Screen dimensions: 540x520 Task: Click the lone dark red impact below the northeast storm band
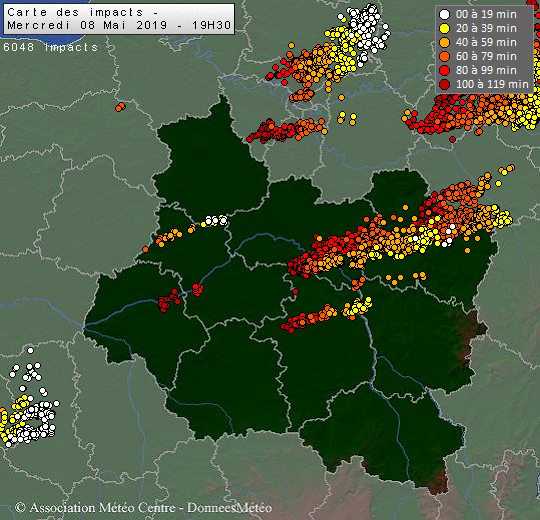pos(453,139)
